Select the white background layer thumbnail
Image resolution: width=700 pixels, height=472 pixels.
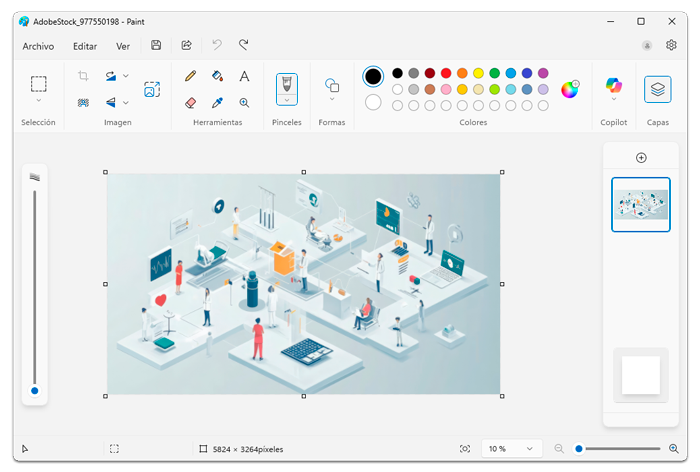641,375
